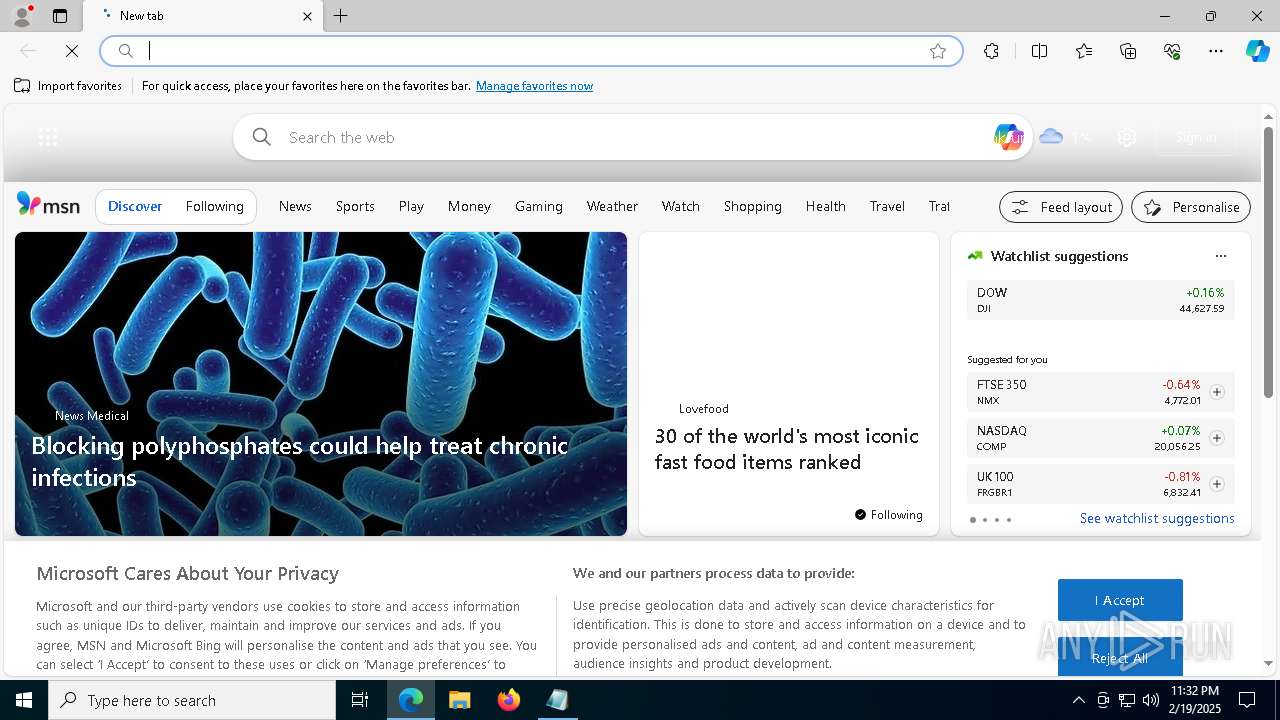The width and height of the screenshot is (1280, 720).
Task: Switch to the Following tab
Action: click(214, 206)
